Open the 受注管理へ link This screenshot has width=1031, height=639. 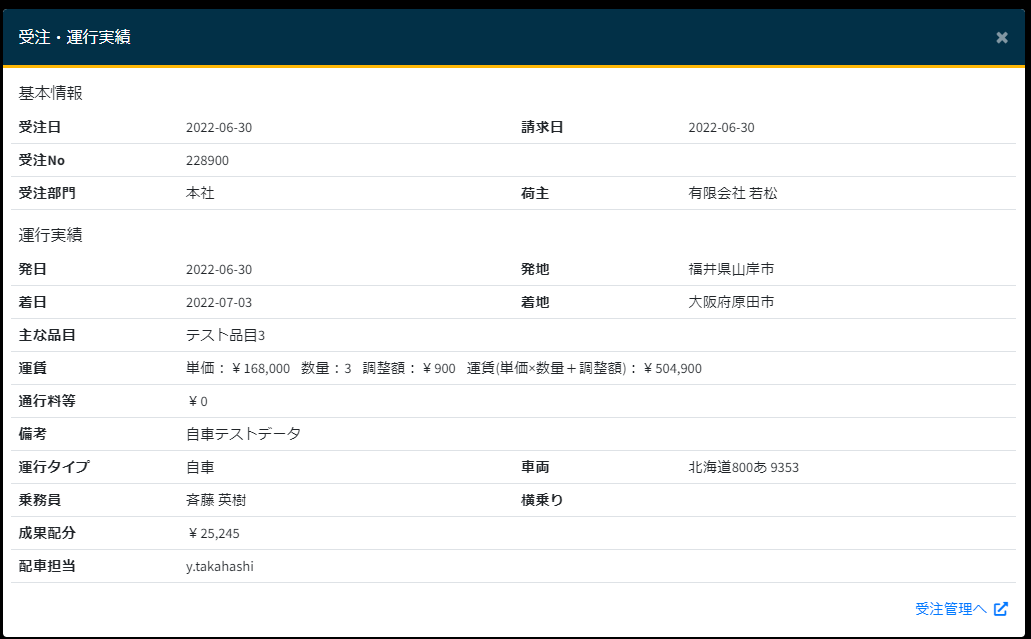point(950,609)
